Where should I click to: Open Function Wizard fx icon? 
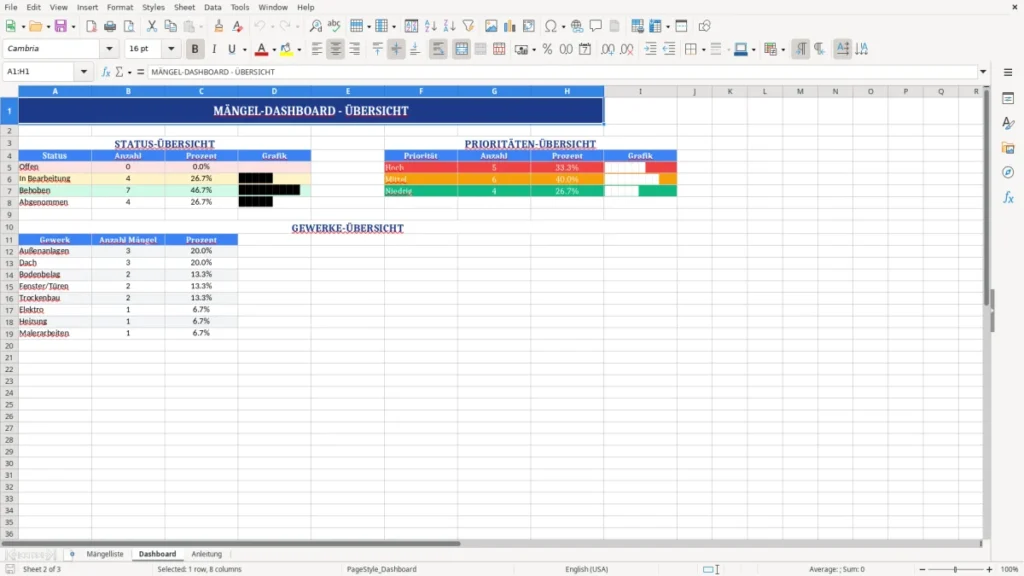[x=106, y=72]
